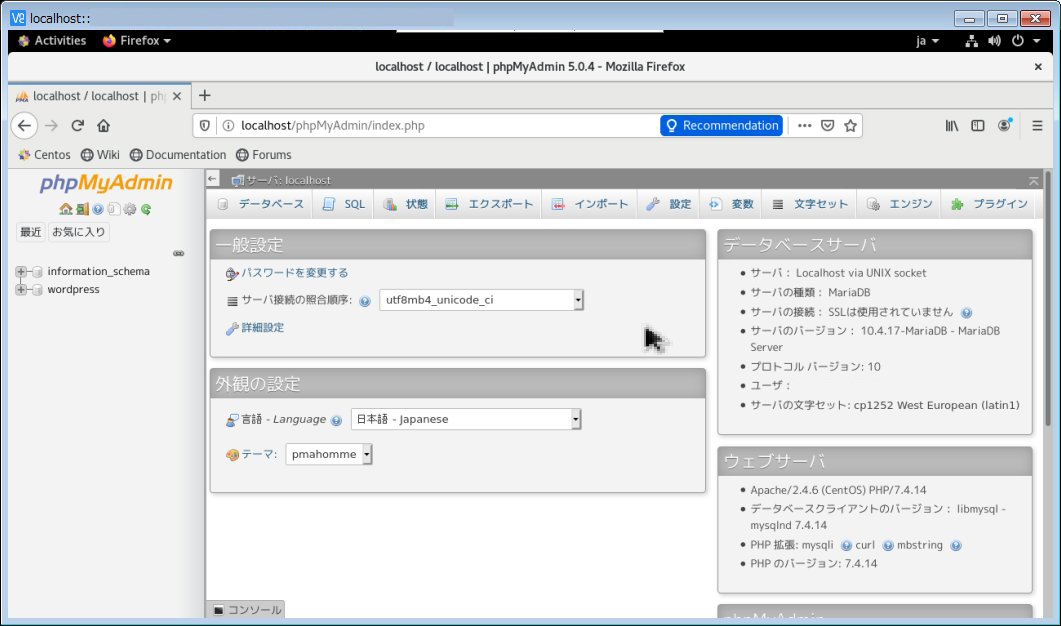Screen dimensions: 1061x626
Task: Open the 文字セット tab
Action: [x=810, y=204]
